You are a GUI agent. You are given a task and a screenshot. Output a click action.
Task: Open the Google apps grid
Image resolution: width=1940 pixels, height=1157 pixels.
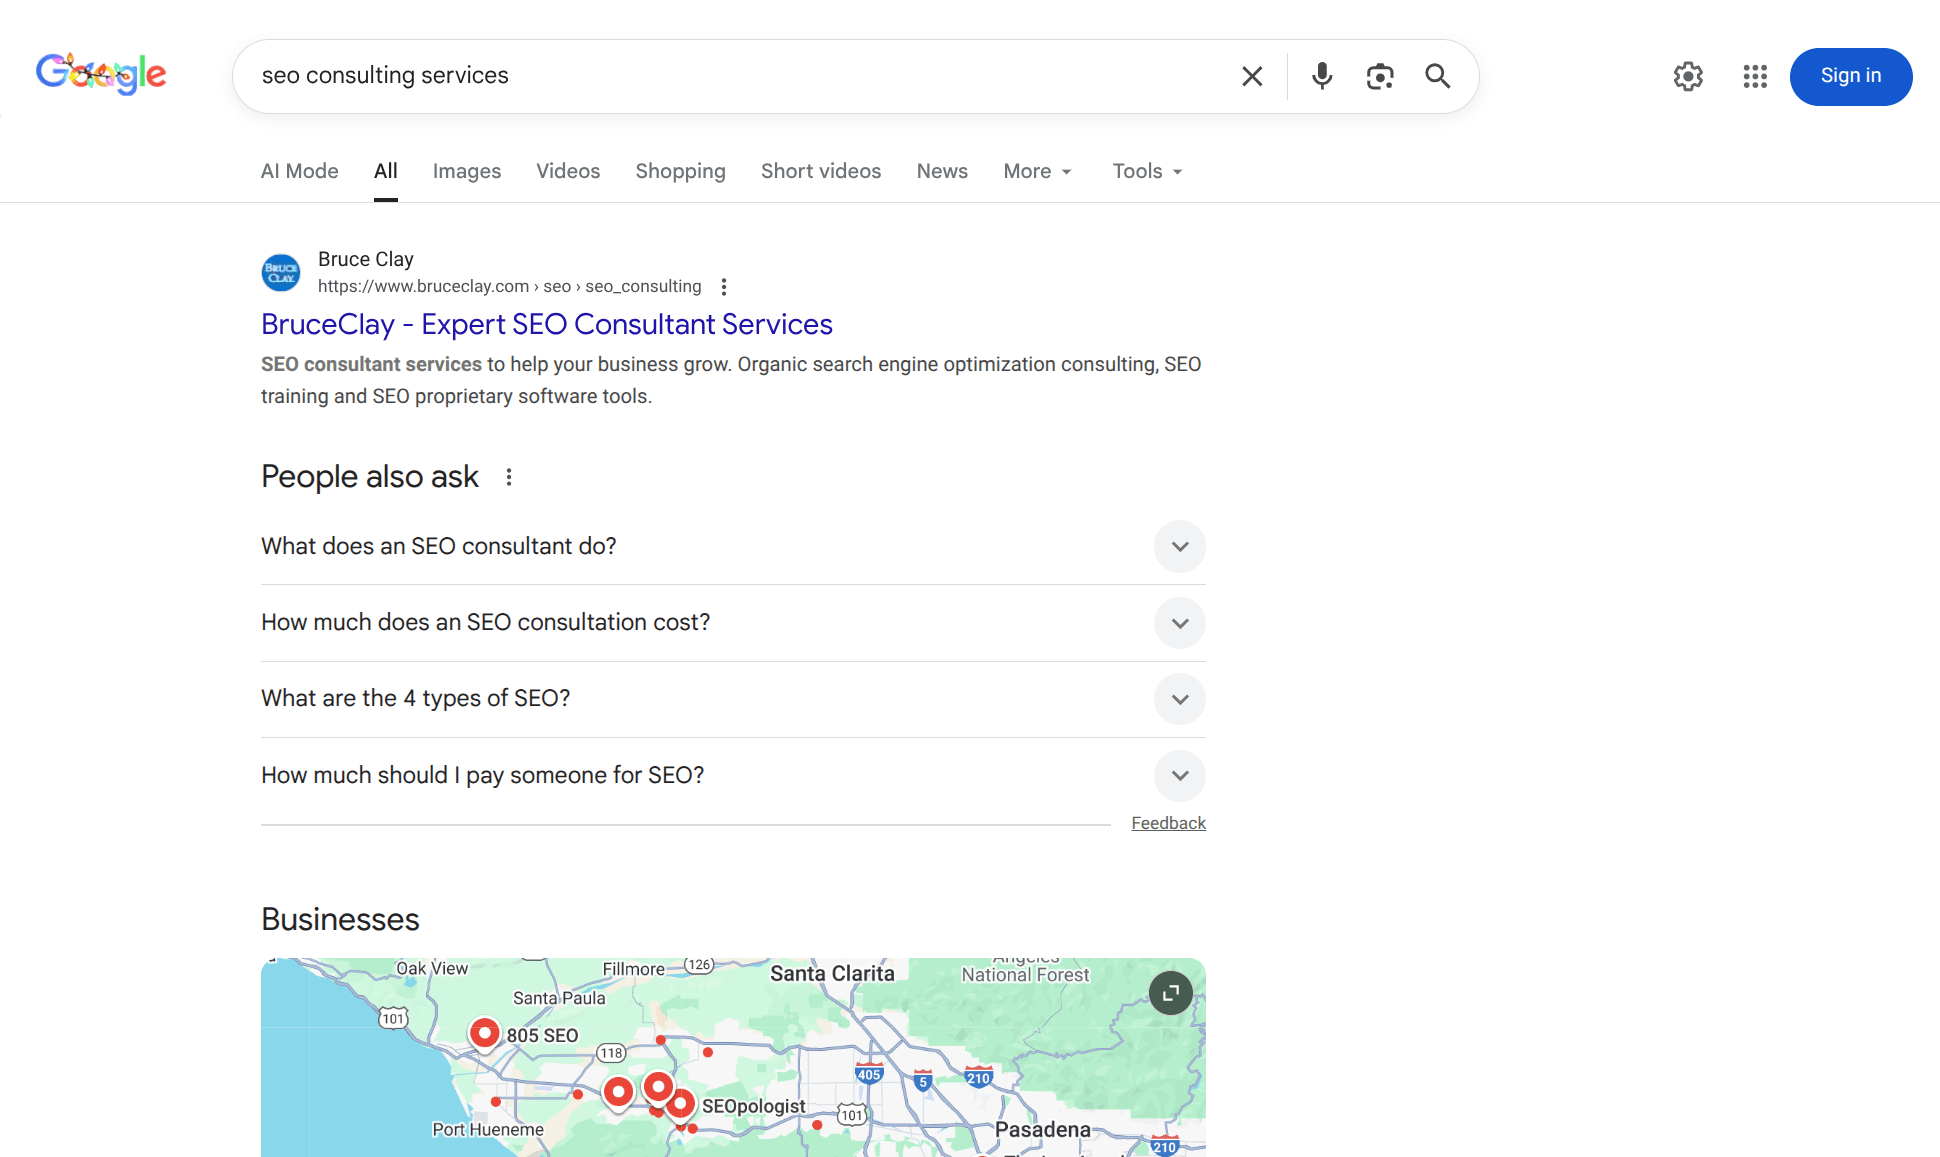1755,76
